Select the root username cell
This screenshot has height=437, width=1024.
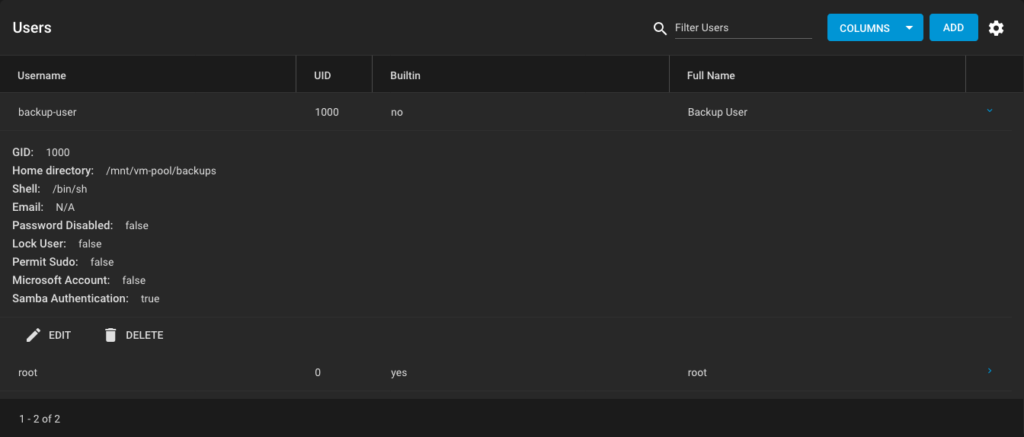[x=28, y=372]
